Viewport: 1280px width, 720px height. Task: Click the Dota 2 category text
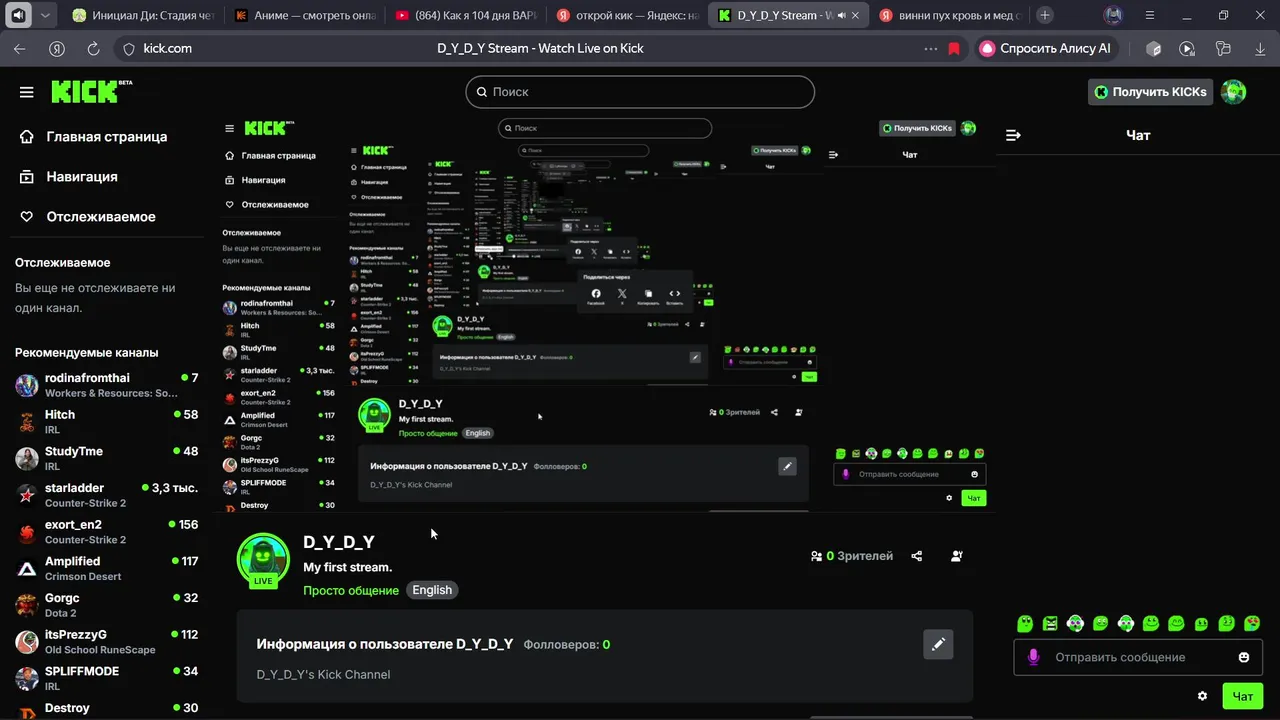click(x=60, y=614)
